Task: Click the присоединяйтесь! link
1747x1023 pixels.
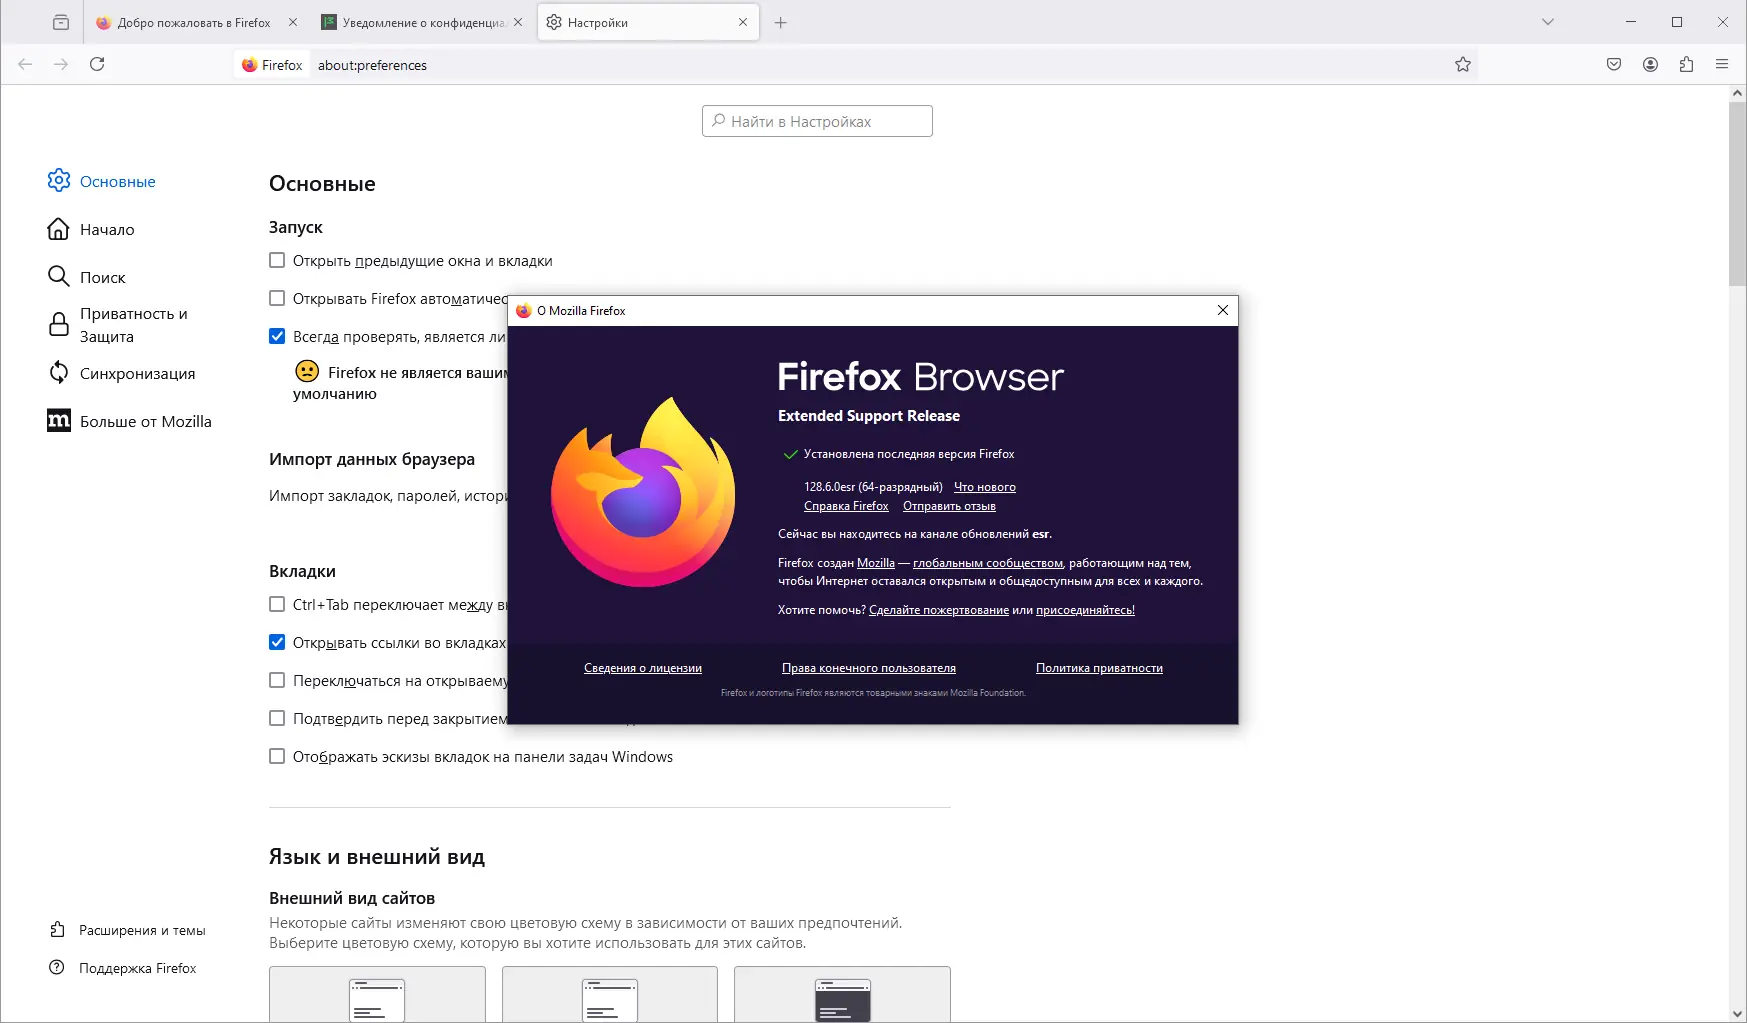Action: click(x=1085, y=610)
